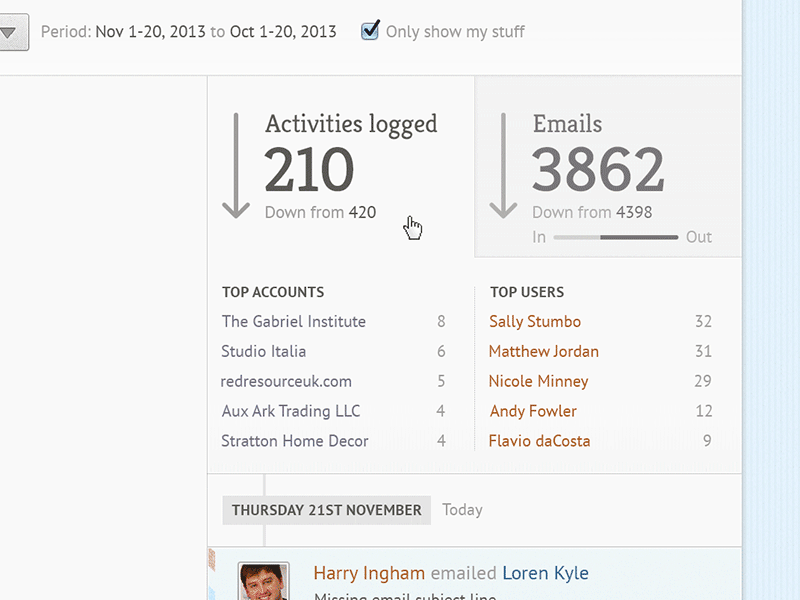Click the 'Down from 4398' comparison text
This screenshot has height=600, width=800.
592,212
